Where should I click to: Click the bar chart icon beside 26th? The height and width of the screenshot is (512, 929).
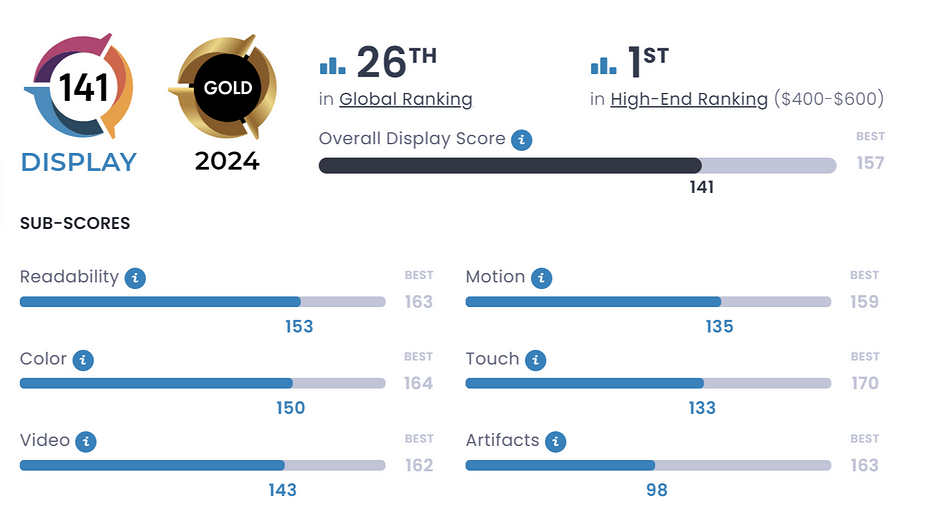tap(332, 65)
